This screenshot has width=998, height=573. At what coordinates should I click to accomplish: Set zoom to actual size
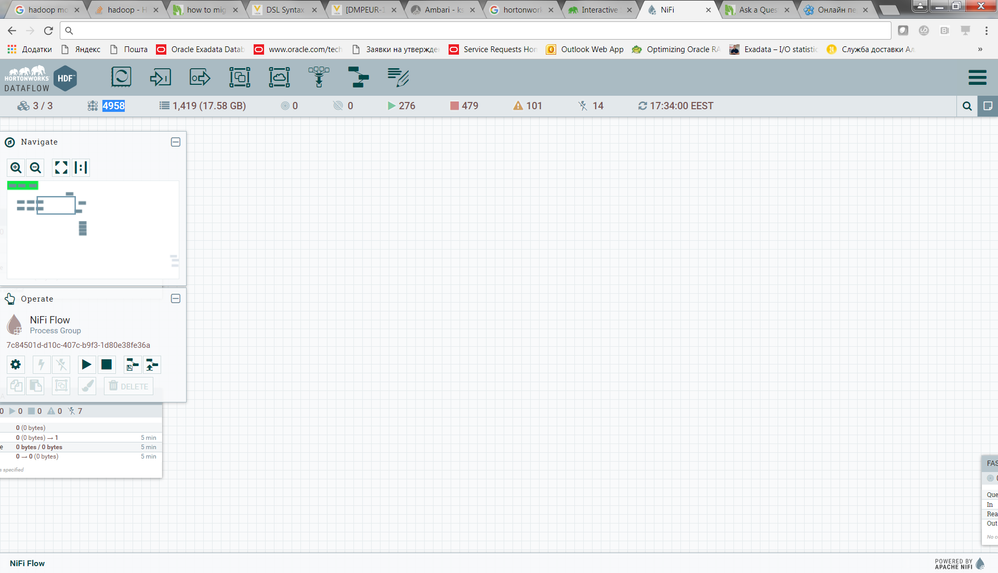tap(81, 167)
